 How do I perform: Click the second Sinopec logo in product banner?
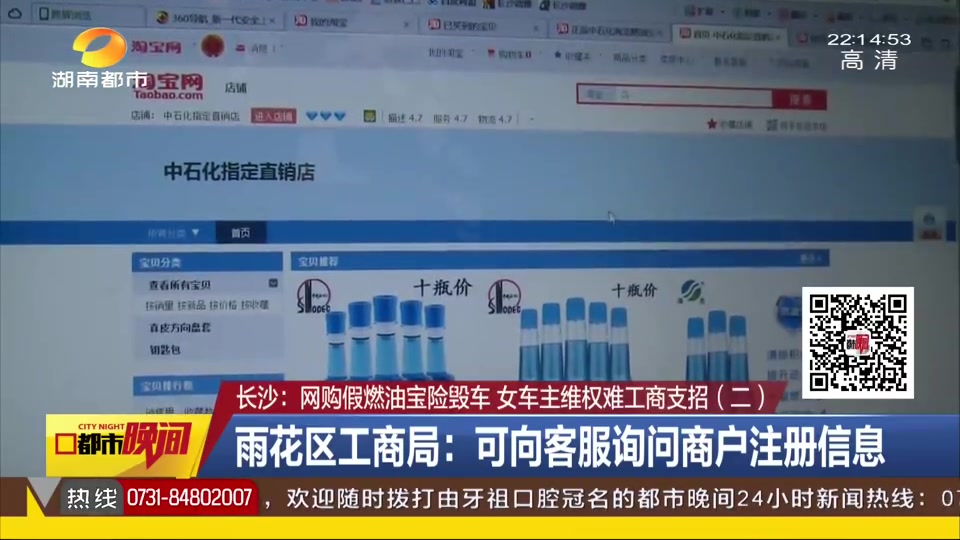[504, 297]
